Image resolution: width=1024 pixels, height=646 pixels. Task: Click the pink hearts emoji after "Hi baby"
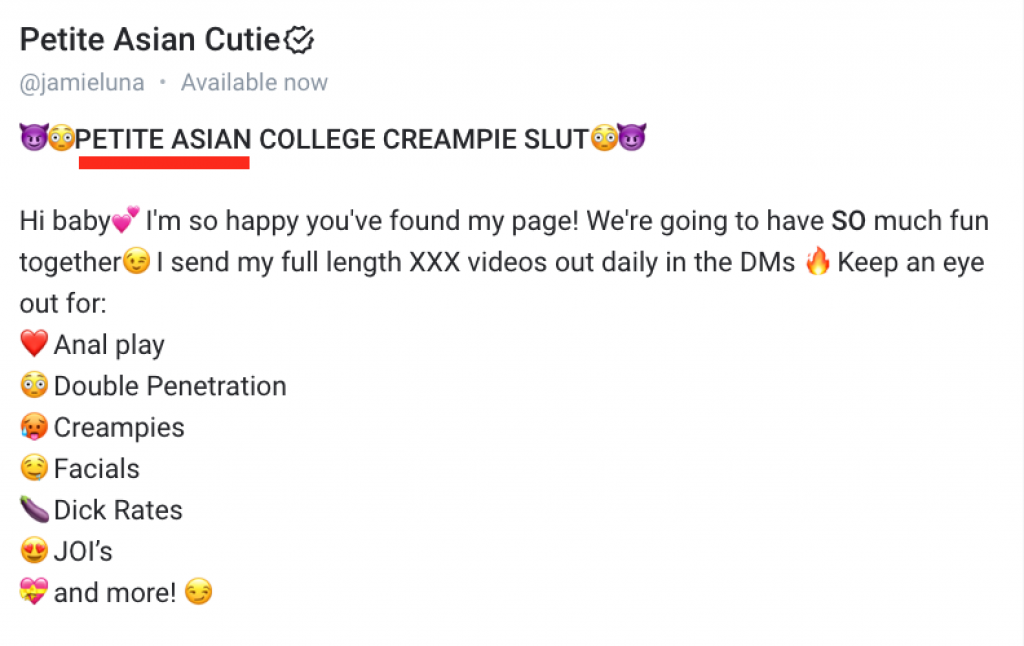[x=125, y=220]
